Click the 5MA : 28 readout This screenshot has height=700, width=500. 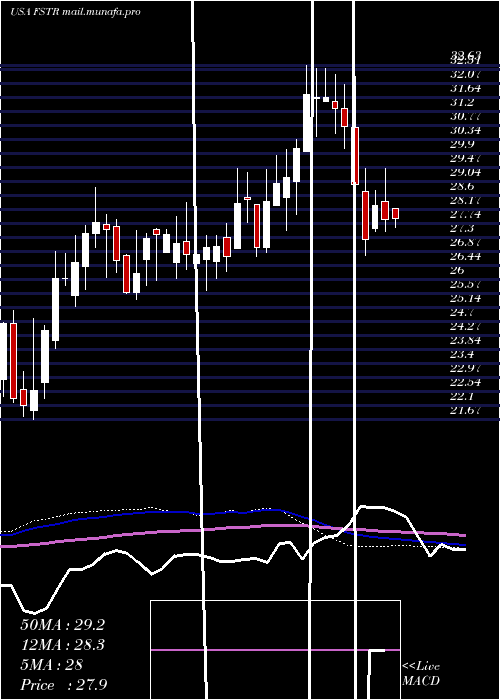(52, 665)
